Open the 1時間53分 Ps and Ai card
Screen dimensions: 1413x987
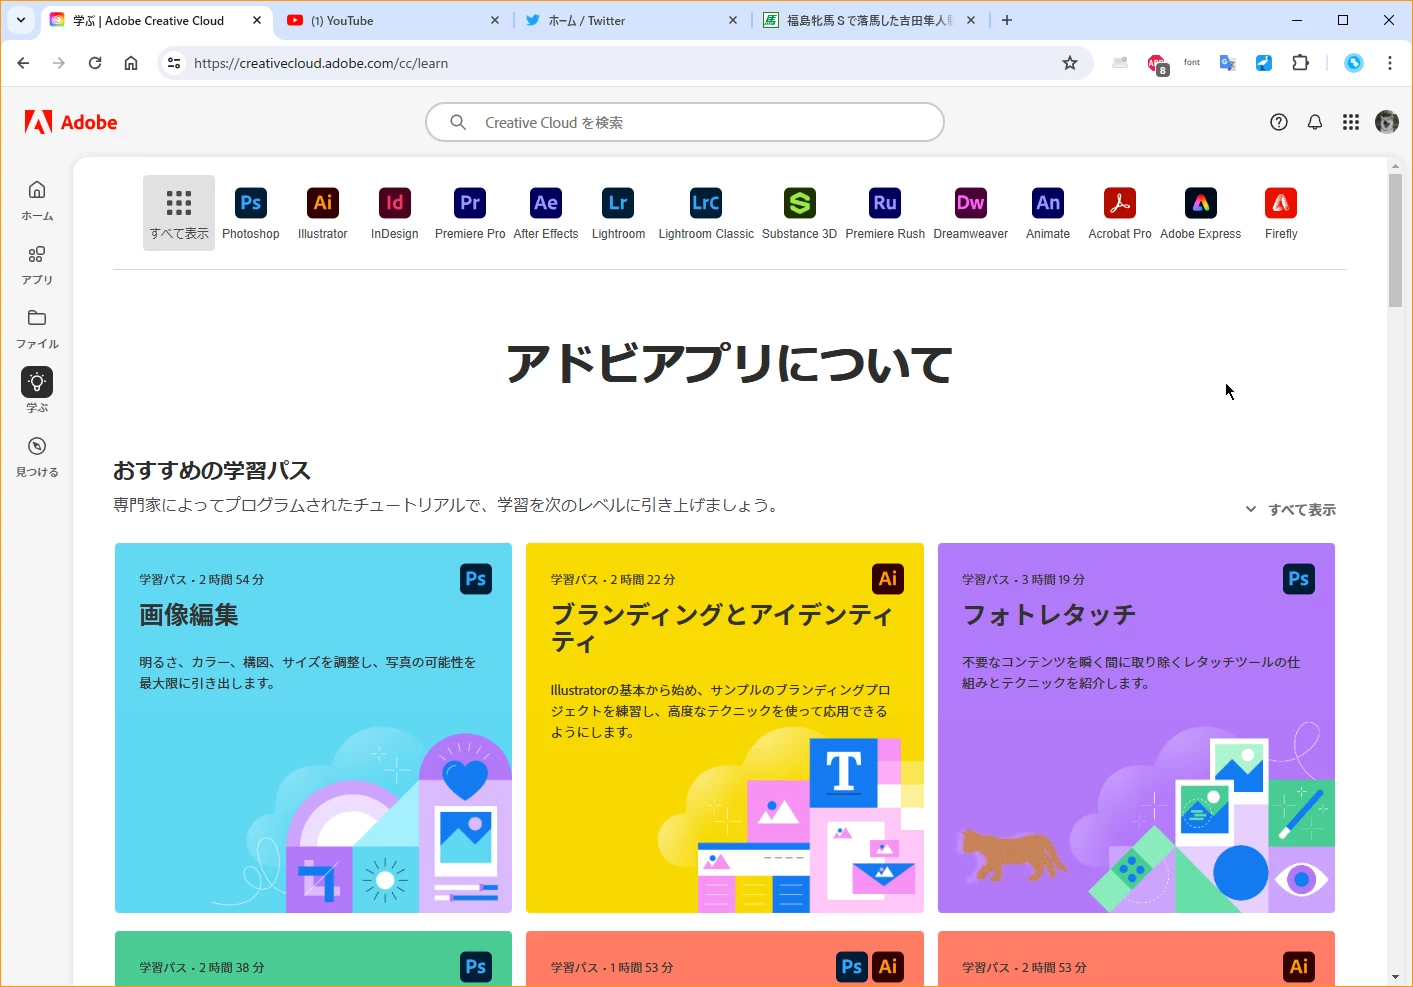(725, 958)
